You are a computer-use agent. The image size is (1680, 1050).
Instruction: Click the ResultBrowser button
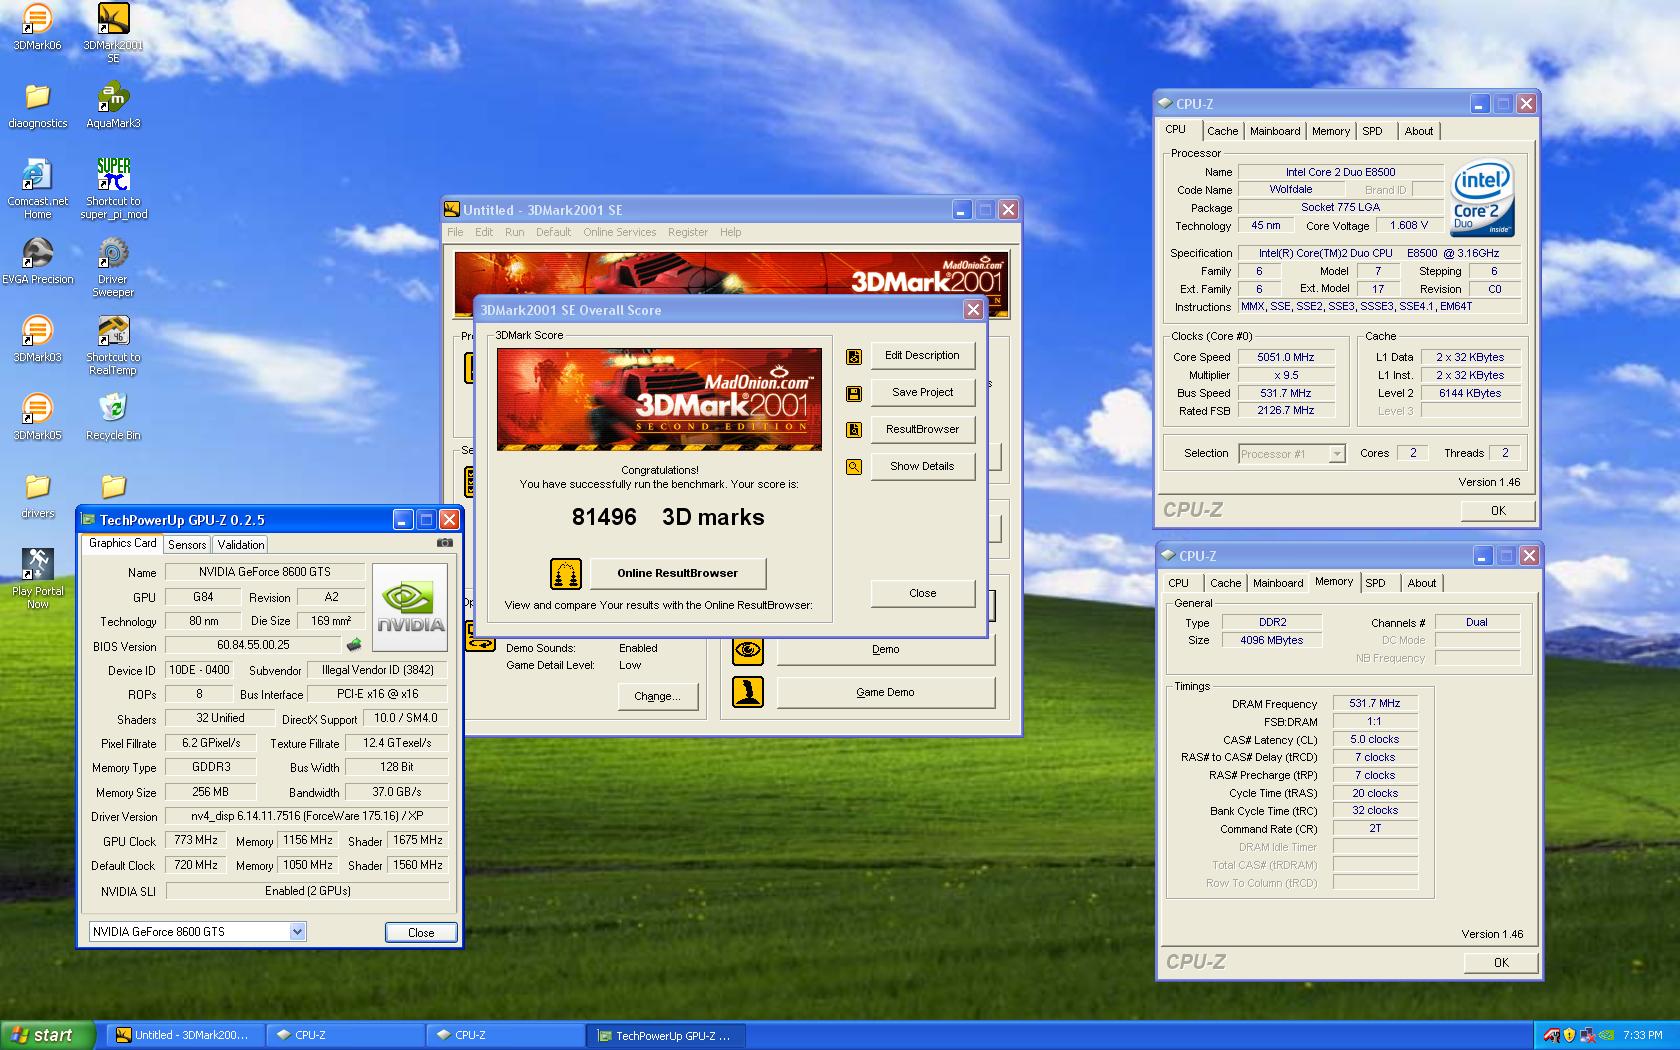922,430
